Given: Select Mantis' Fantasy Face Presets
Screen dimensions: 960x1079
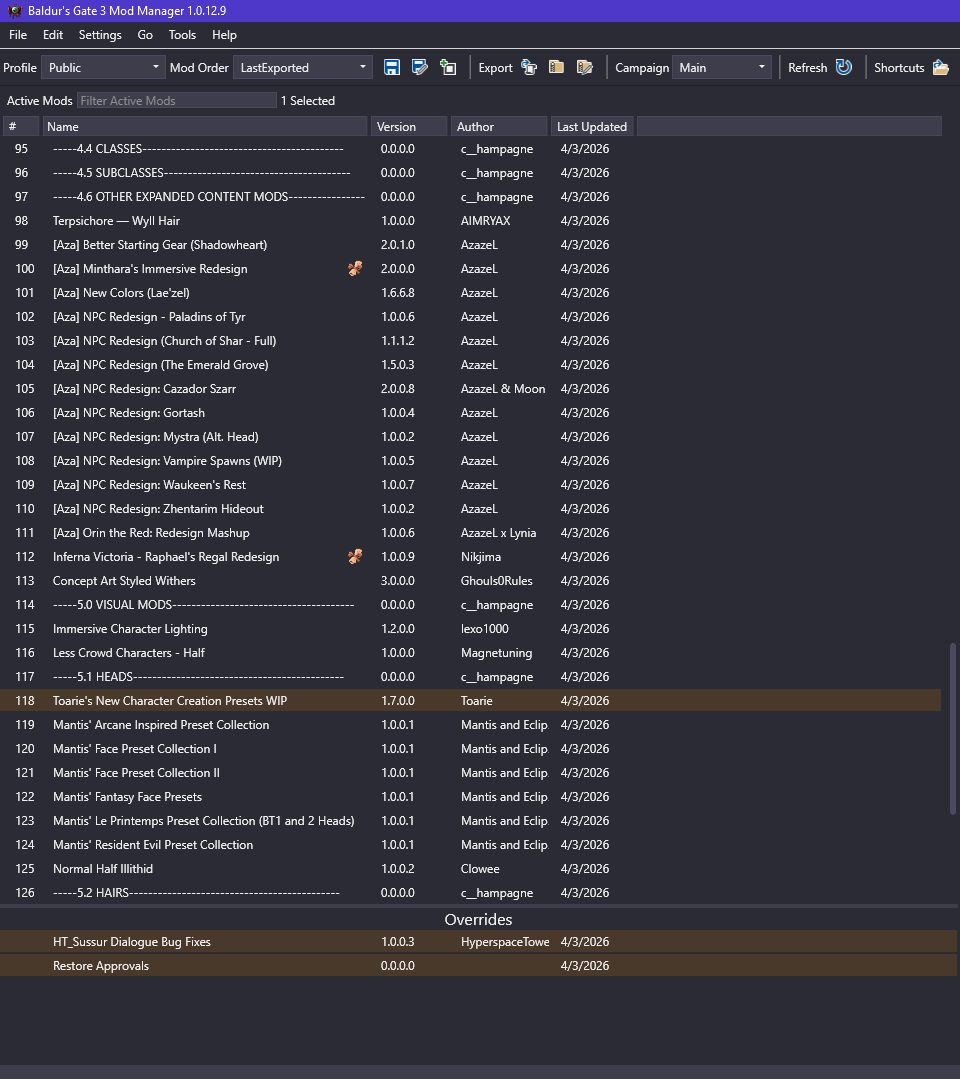Looking at the screenshot, I should coord(471,797).
